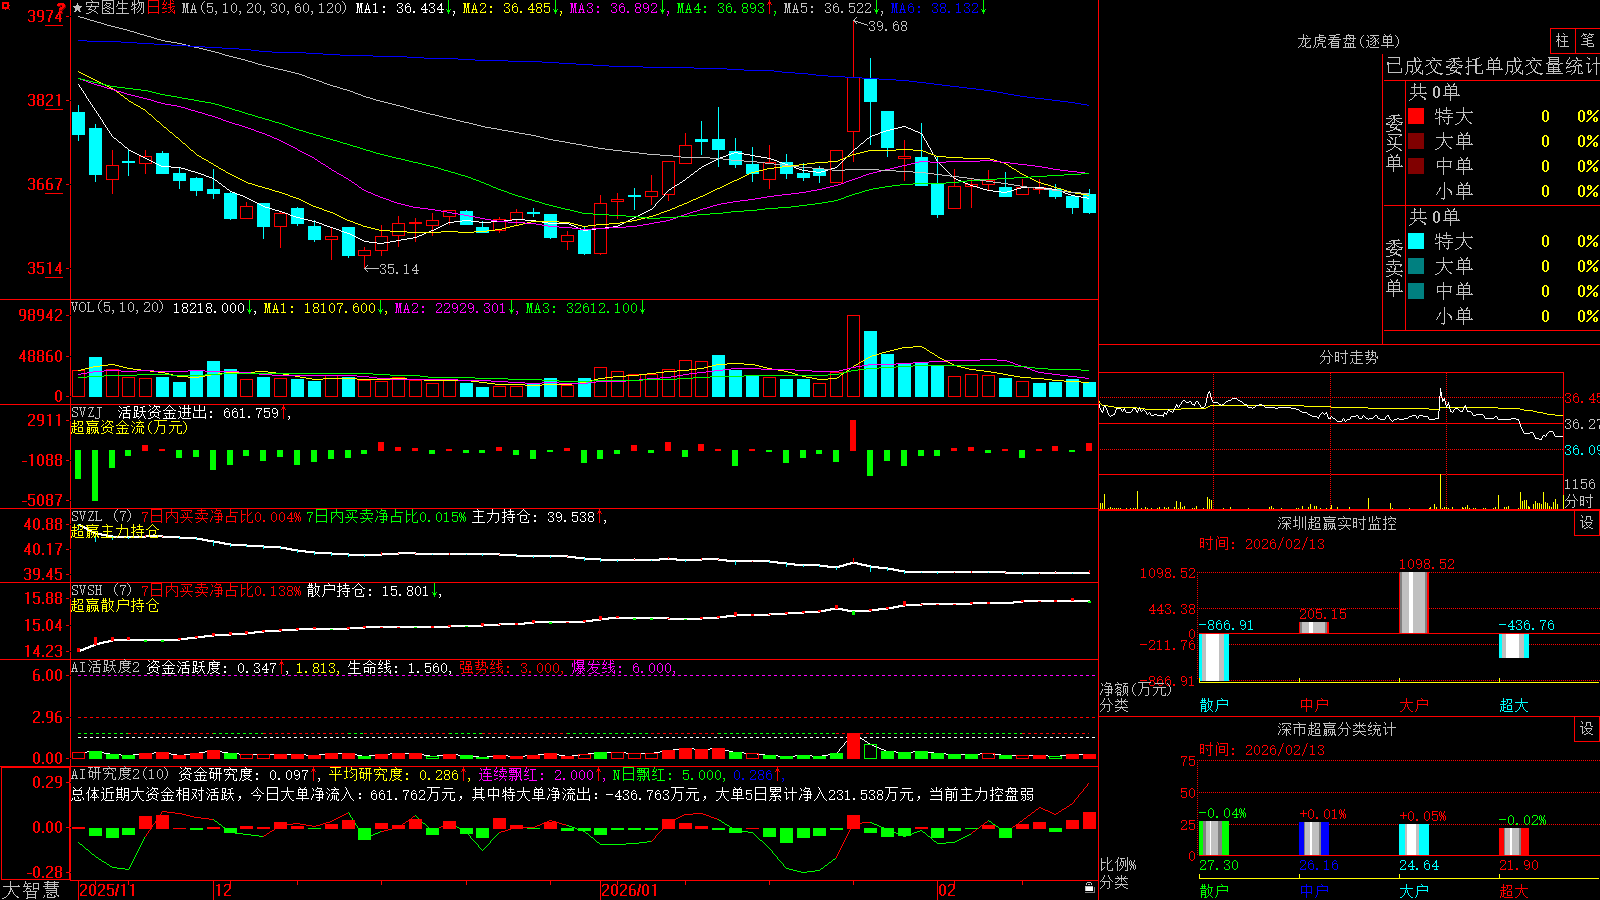Viewport: 1600px width, 900px height.
Task: Click the 中户 bar showing 205.15
Action: [1314, 627]
